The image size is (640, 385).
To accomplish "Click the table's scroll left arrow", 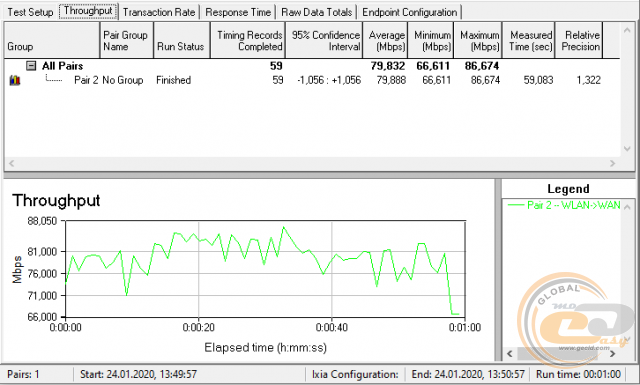I will (x=11, y=163).
